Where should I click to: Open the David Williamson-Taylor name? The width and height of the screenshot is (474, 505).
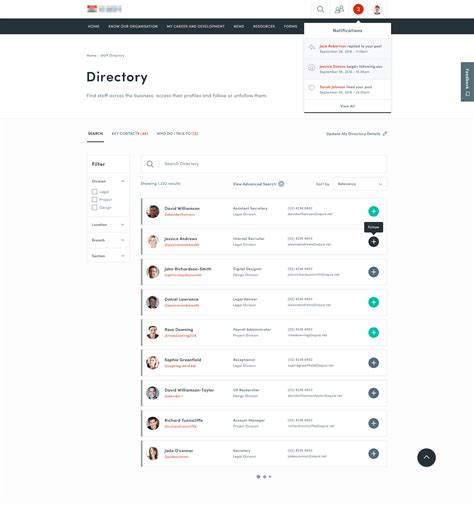(189, 390)
